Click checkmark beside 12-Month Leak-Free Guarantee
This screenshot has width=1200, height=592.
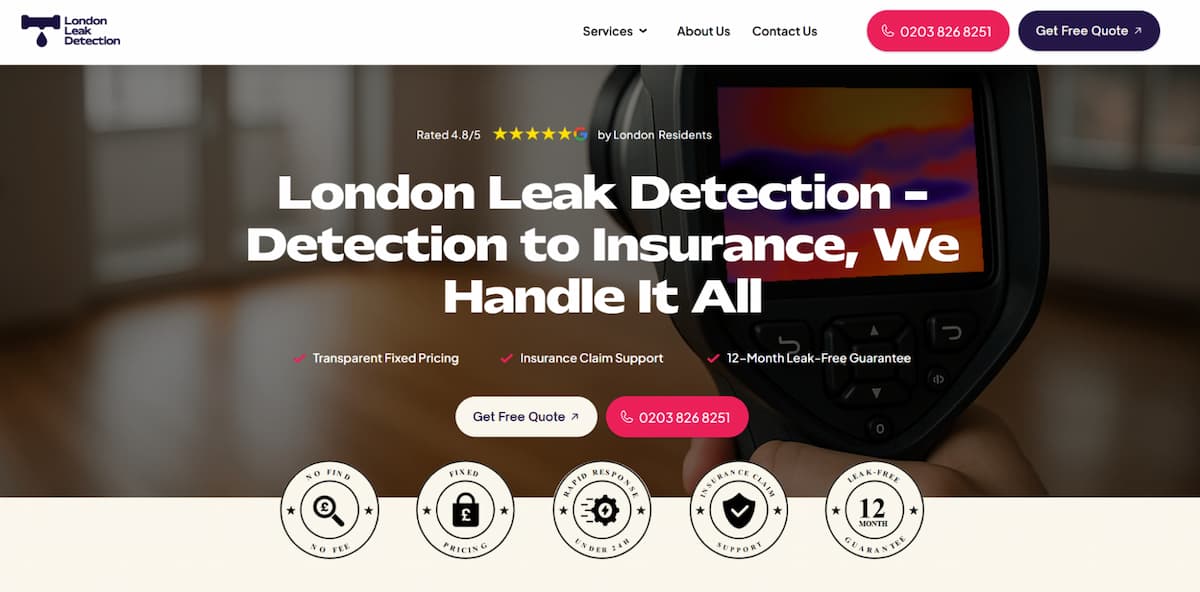click(x=713, y=358)
